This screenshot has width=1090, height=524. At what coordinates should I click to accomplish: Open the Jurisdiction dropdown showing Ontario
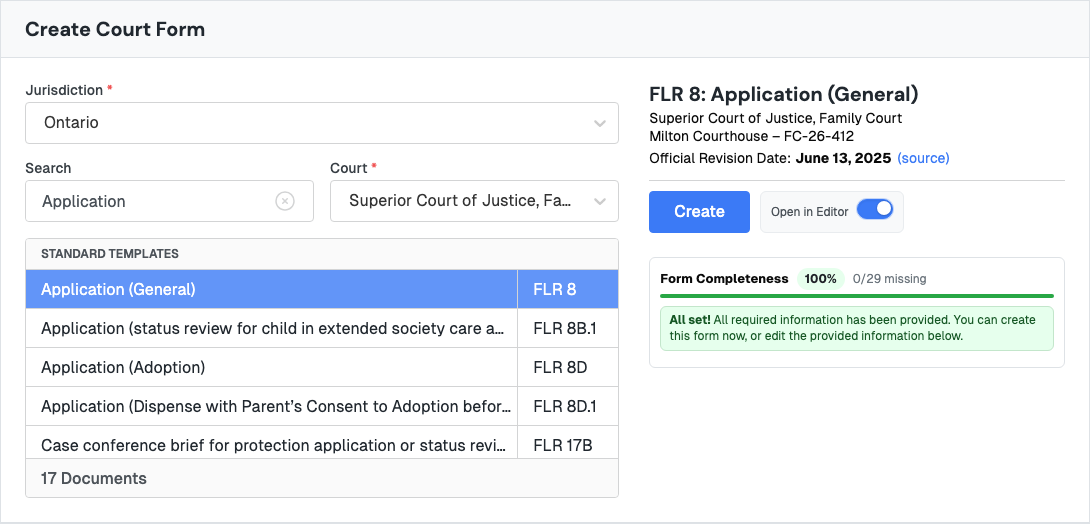322,123
